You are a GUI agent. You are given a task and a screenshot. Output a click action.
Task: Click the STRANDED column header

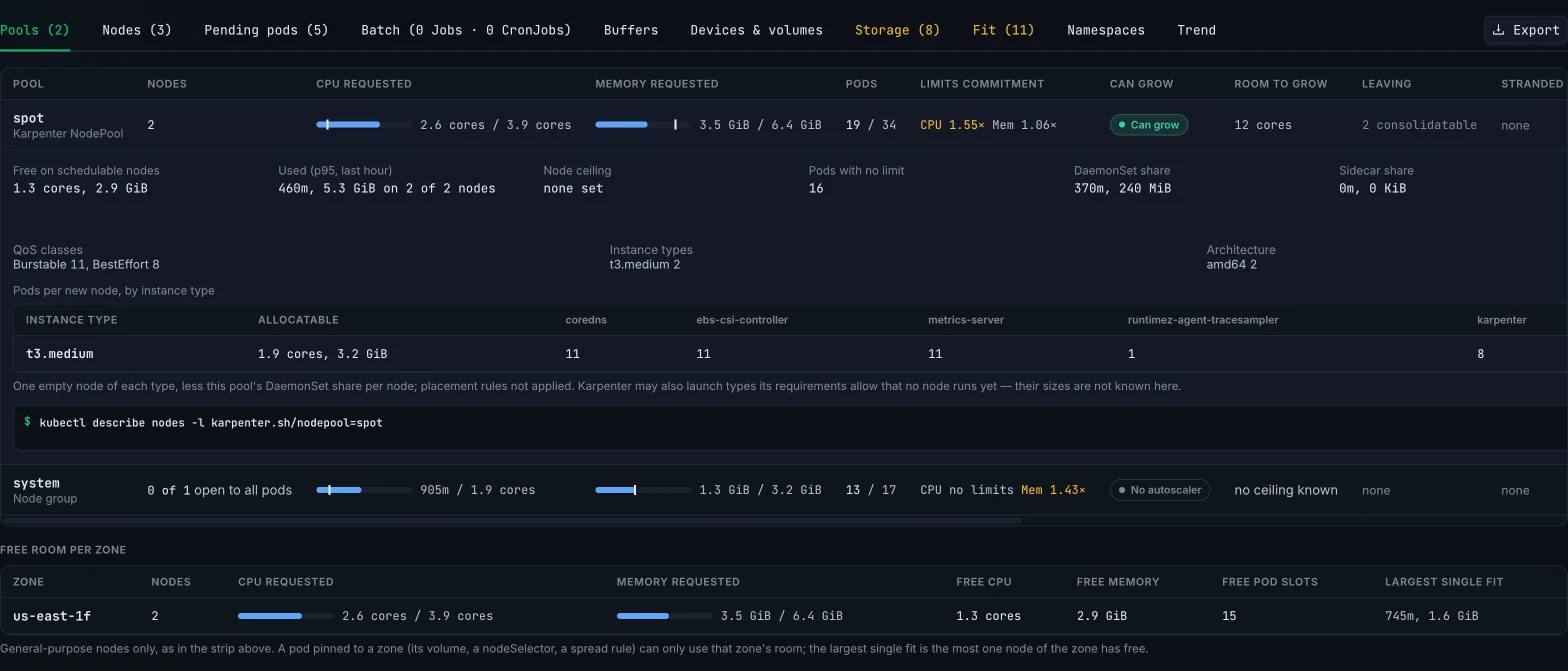tap(1532, 84)
